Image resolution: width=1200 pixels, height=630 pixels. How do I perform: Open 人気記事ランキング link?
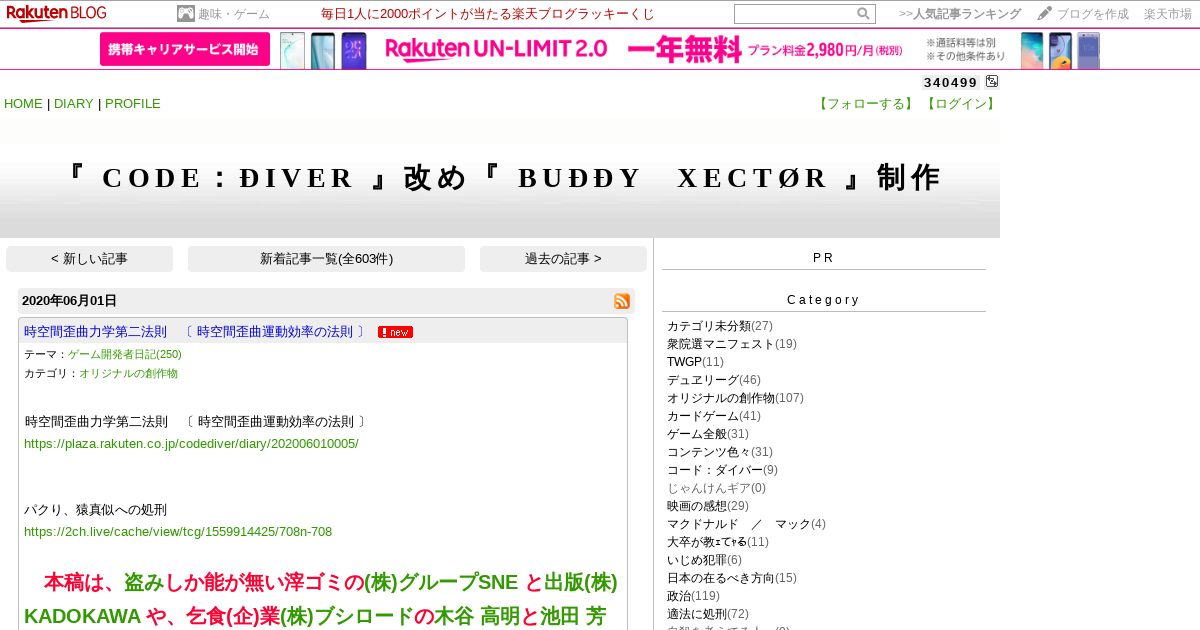pyautogui.click(x=967, y=14)
